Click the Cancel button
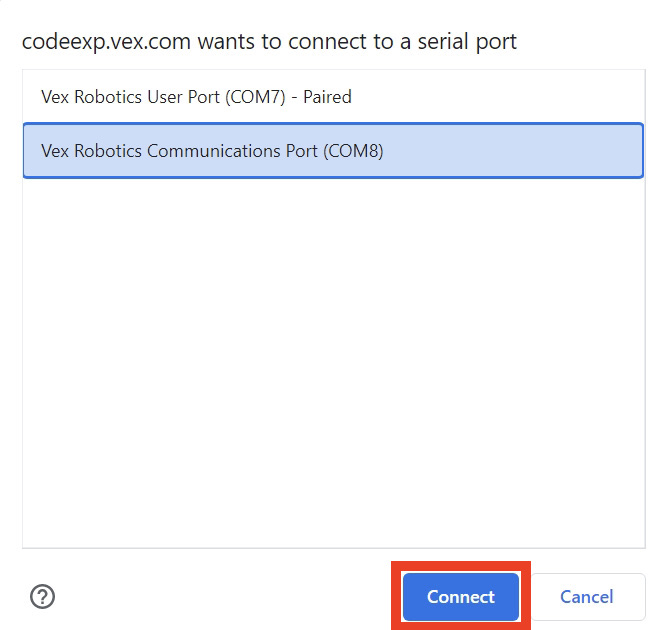Image resolution: width=662 pixels, height=630 pixels. [587, 597]
